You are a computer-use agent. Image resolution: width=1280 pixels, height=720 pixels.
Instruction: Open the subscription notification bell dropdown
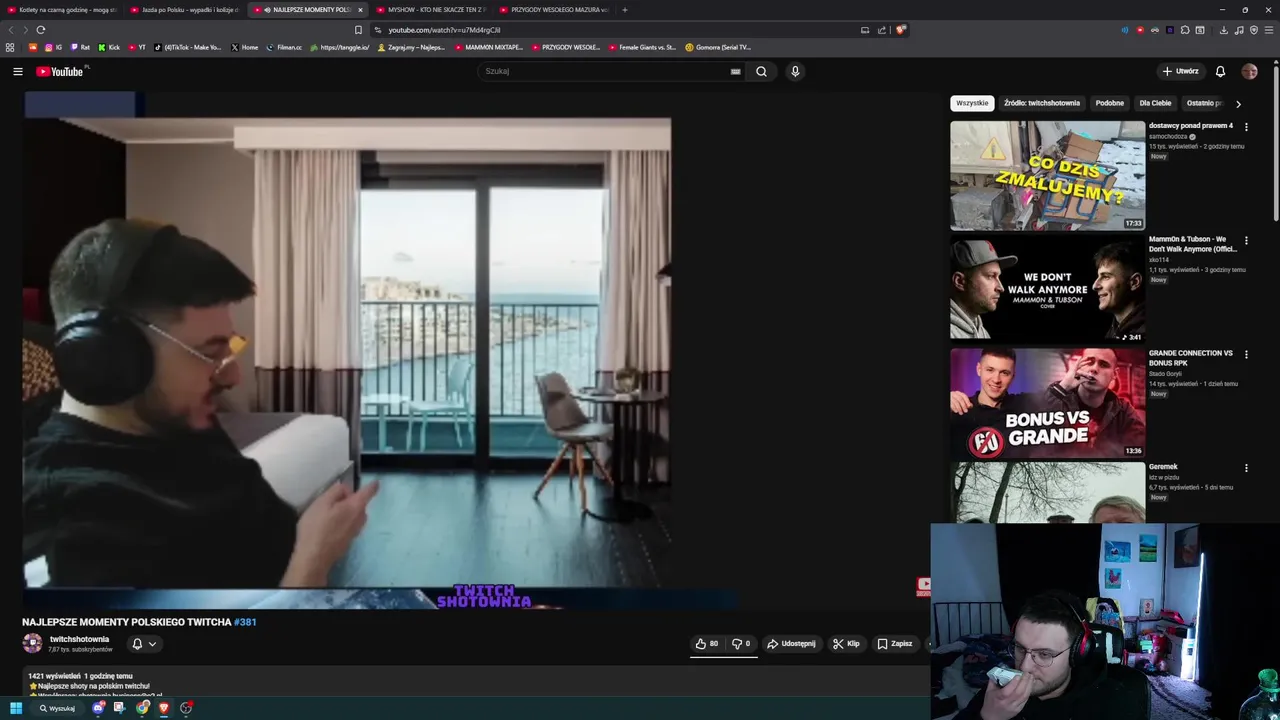[x=144, y=644]
